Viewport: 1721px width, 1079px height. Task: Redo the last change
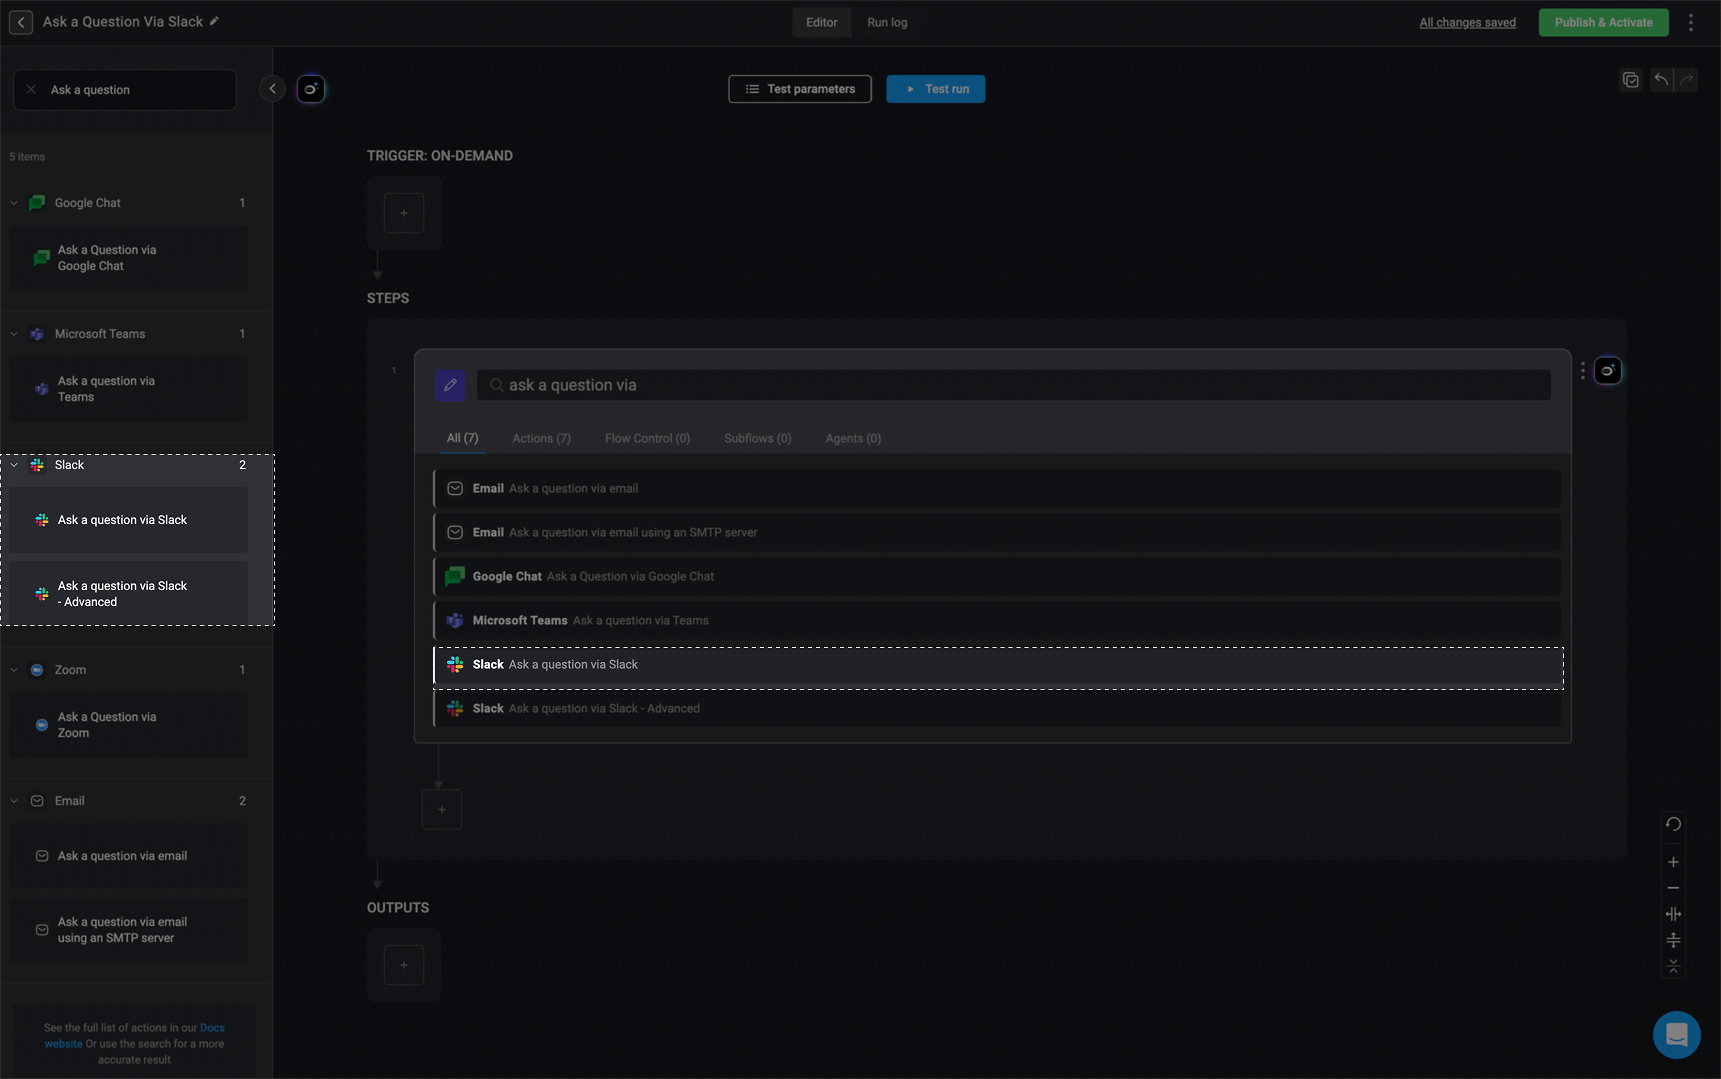pos(1687,80)
